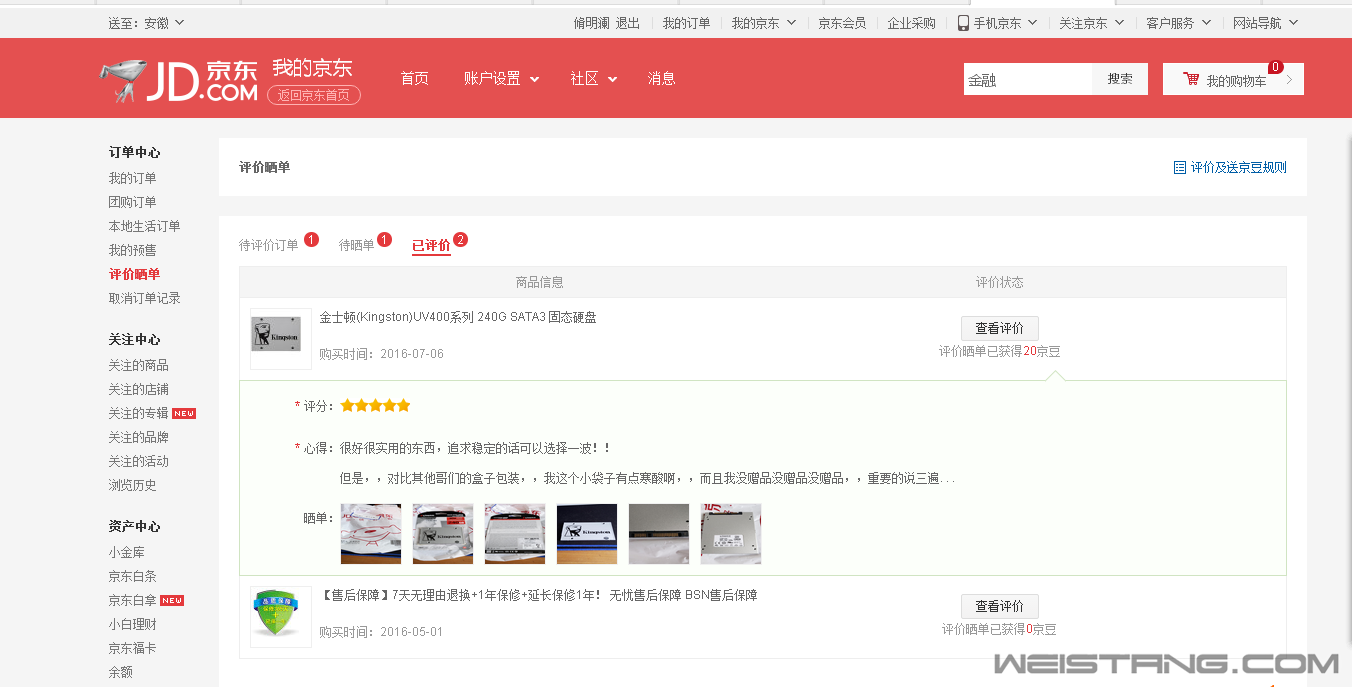Click the five-star rating stars
This screenshot has width=1352, height=687.
(x=375, y=406)
